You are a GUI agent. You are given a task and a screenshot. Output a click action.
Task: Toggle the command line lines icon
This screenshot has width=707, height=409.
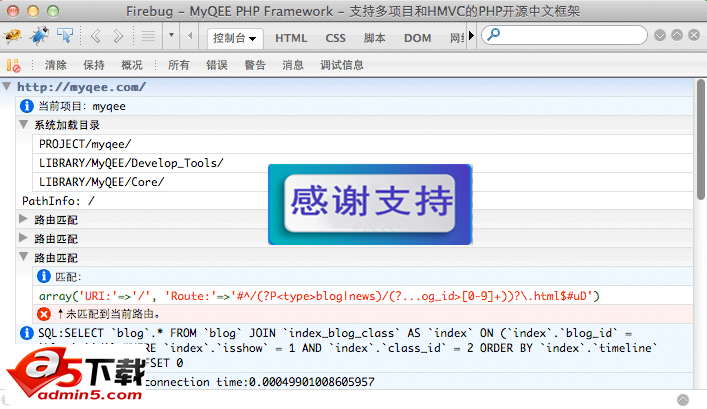tap(148, 36)
